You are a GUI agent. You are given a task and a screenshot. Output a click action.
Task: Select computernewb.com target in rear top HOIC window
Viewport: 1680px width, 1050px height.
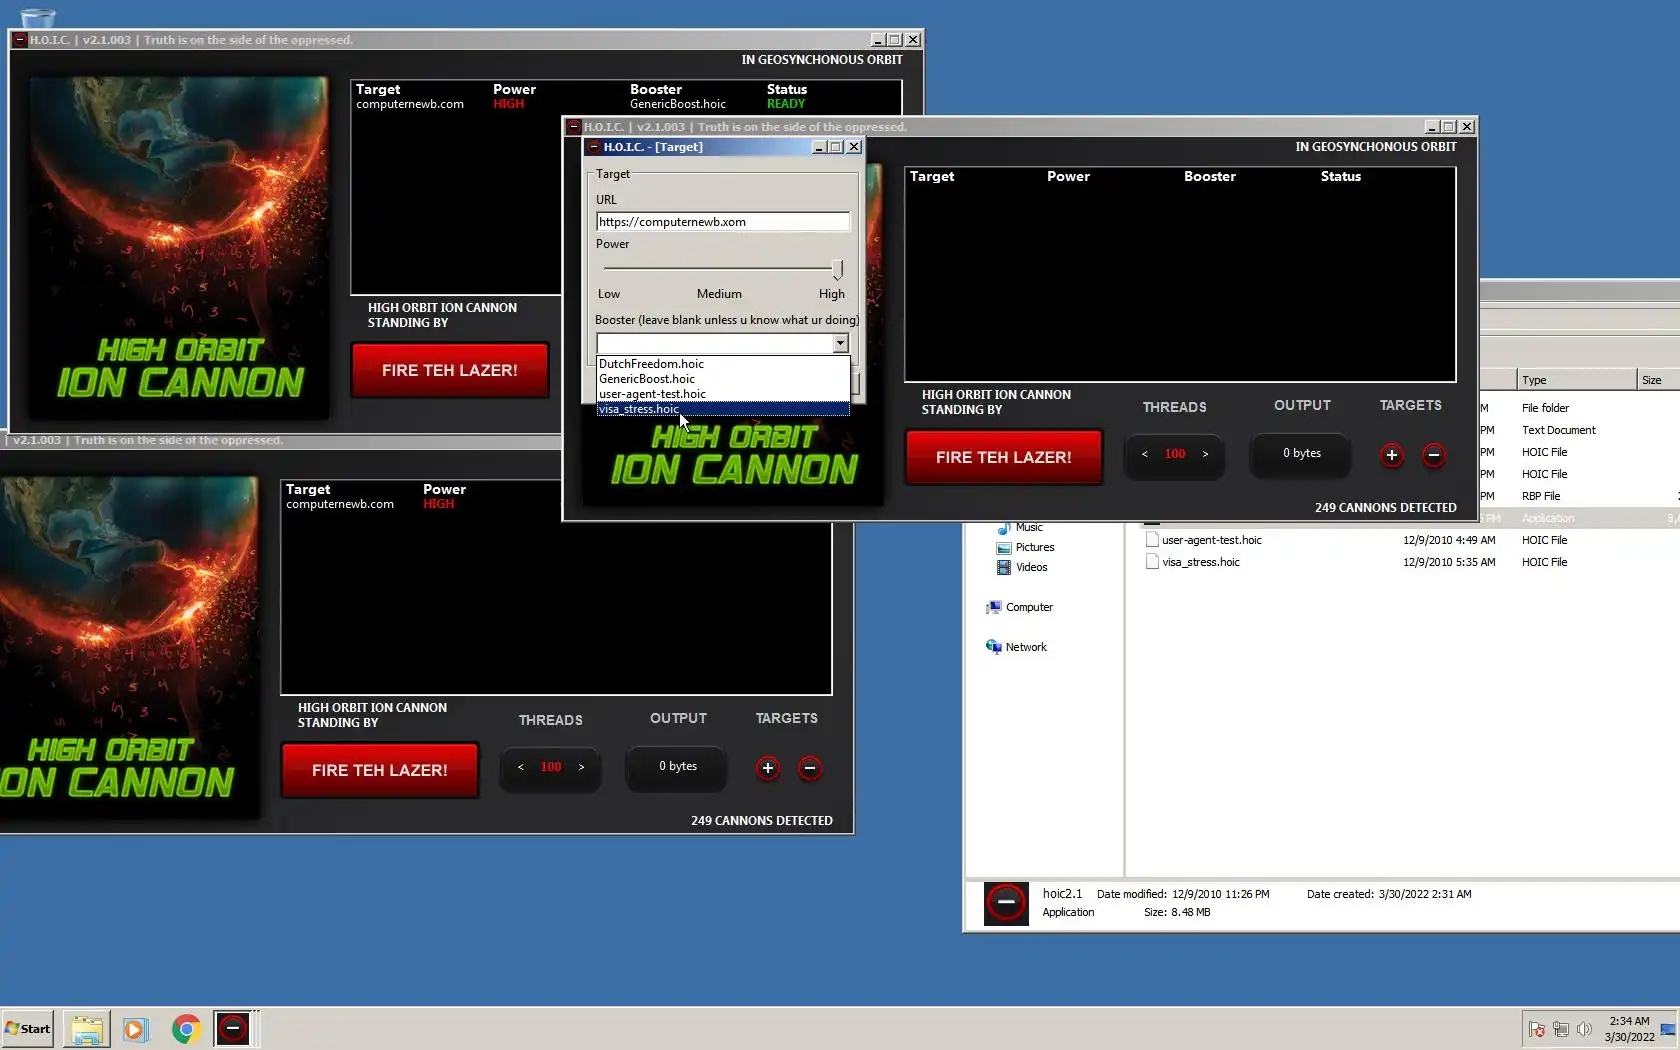coord(410,104)
